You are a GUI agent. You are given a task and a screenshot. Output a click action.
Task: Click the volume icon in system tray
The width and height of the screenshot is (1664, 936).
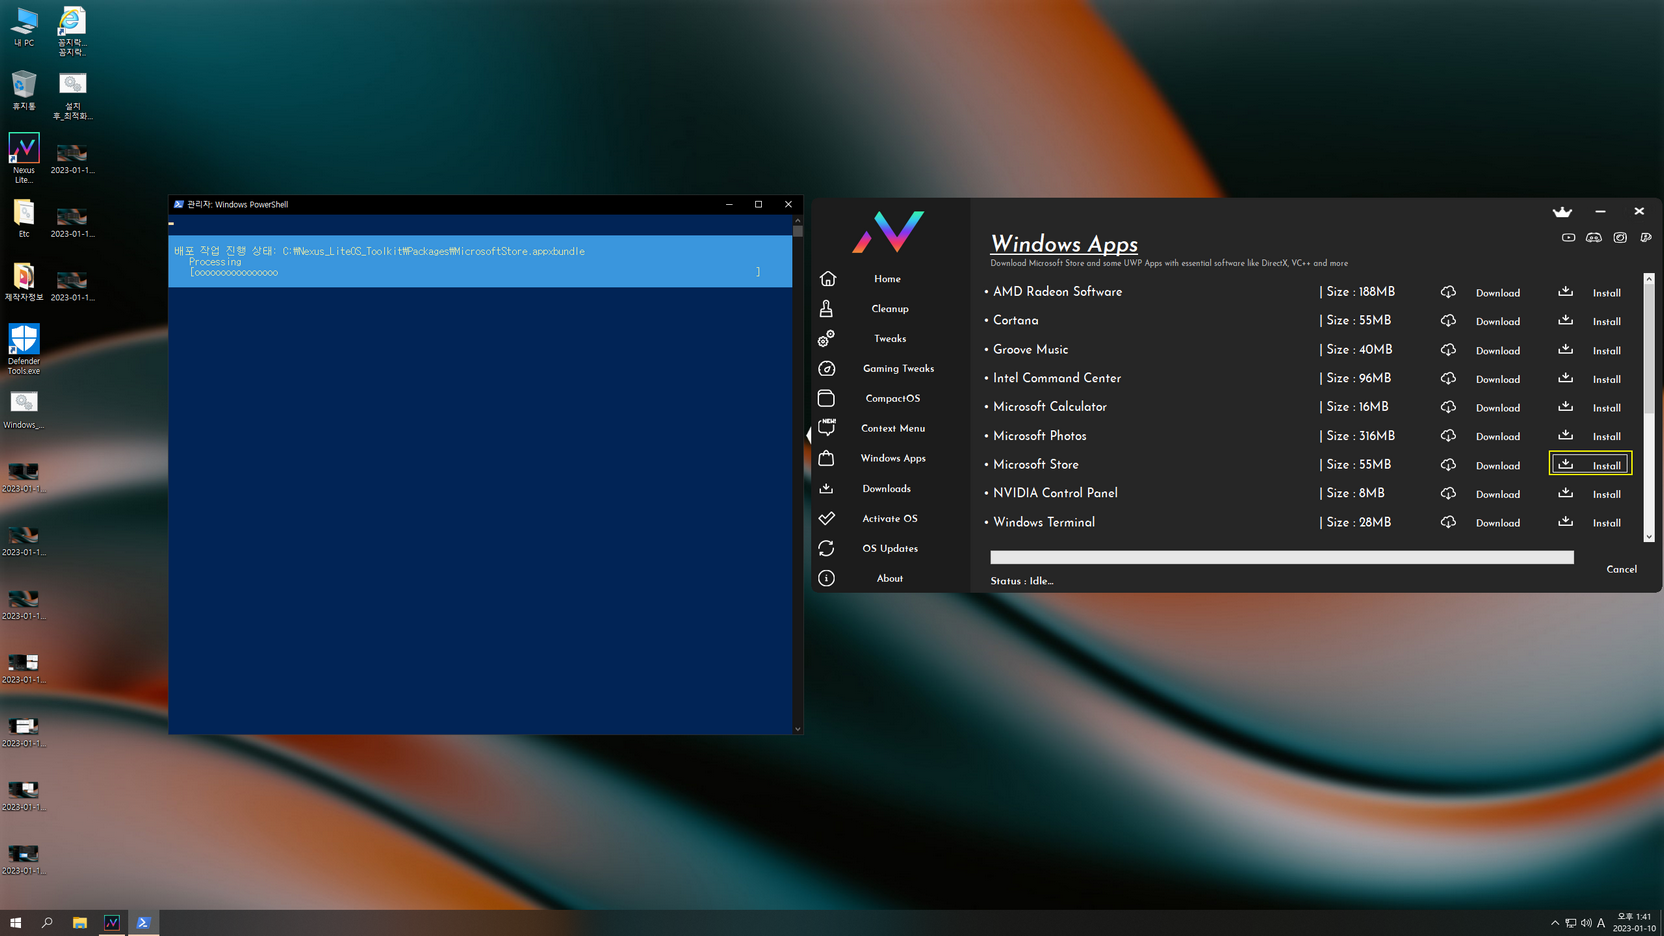1586,923
